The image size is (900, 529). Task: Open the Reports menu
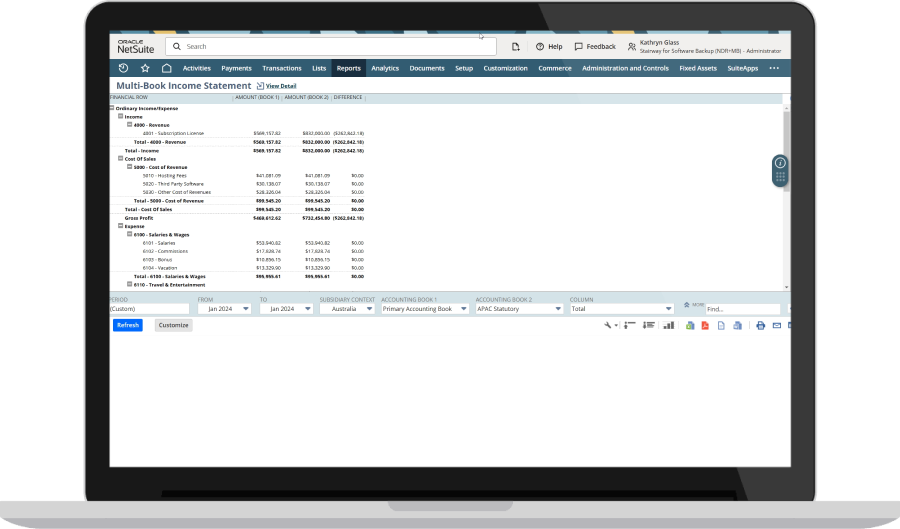348,68
